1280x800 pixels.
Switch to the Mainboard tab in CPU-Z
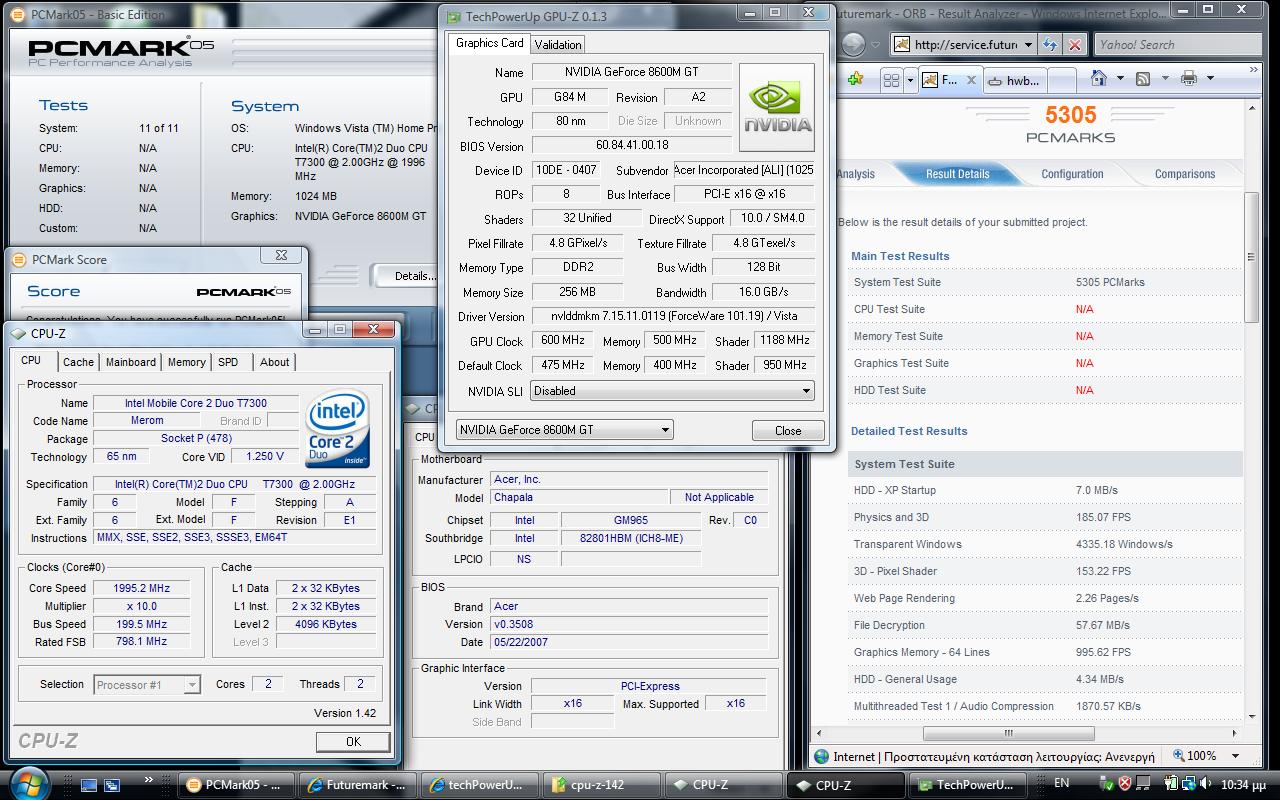pos(130,362)
